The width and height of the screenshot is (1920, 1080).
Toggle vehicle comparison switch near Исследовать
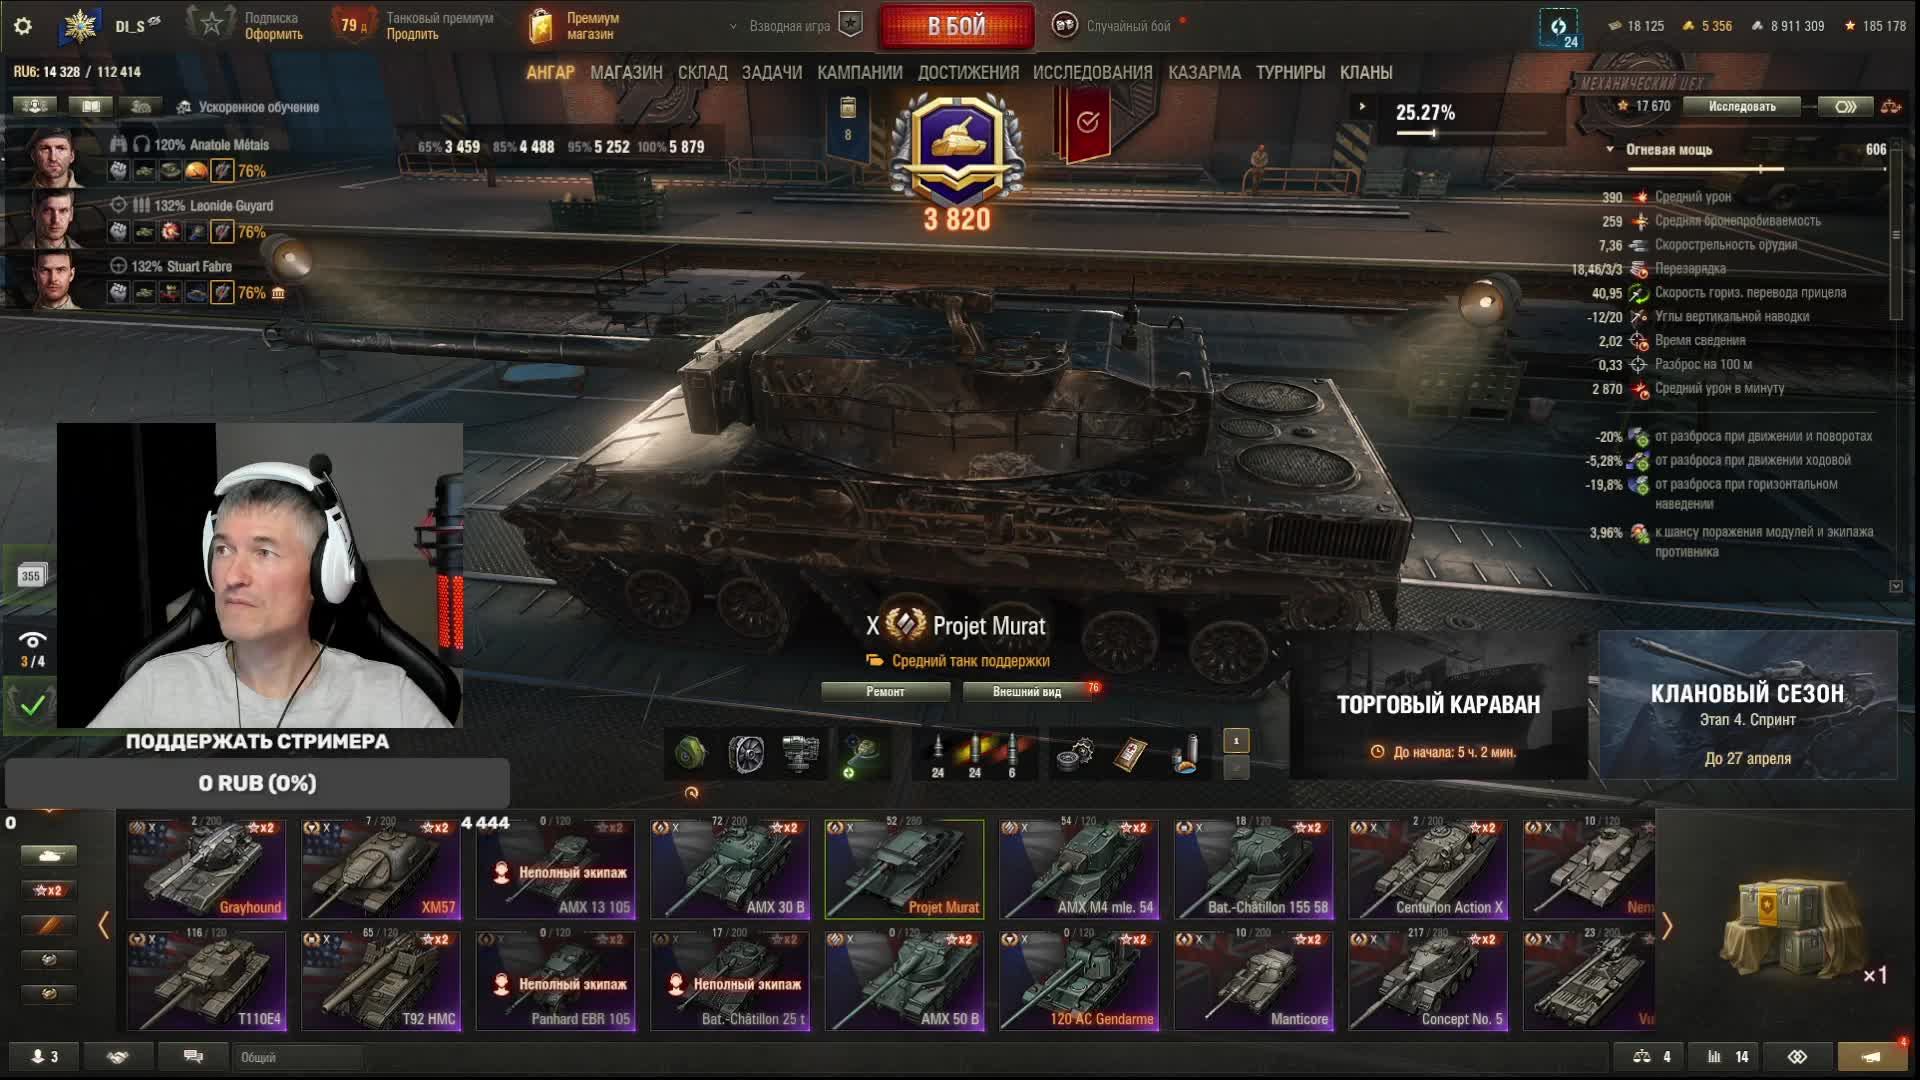[1846, 106]
